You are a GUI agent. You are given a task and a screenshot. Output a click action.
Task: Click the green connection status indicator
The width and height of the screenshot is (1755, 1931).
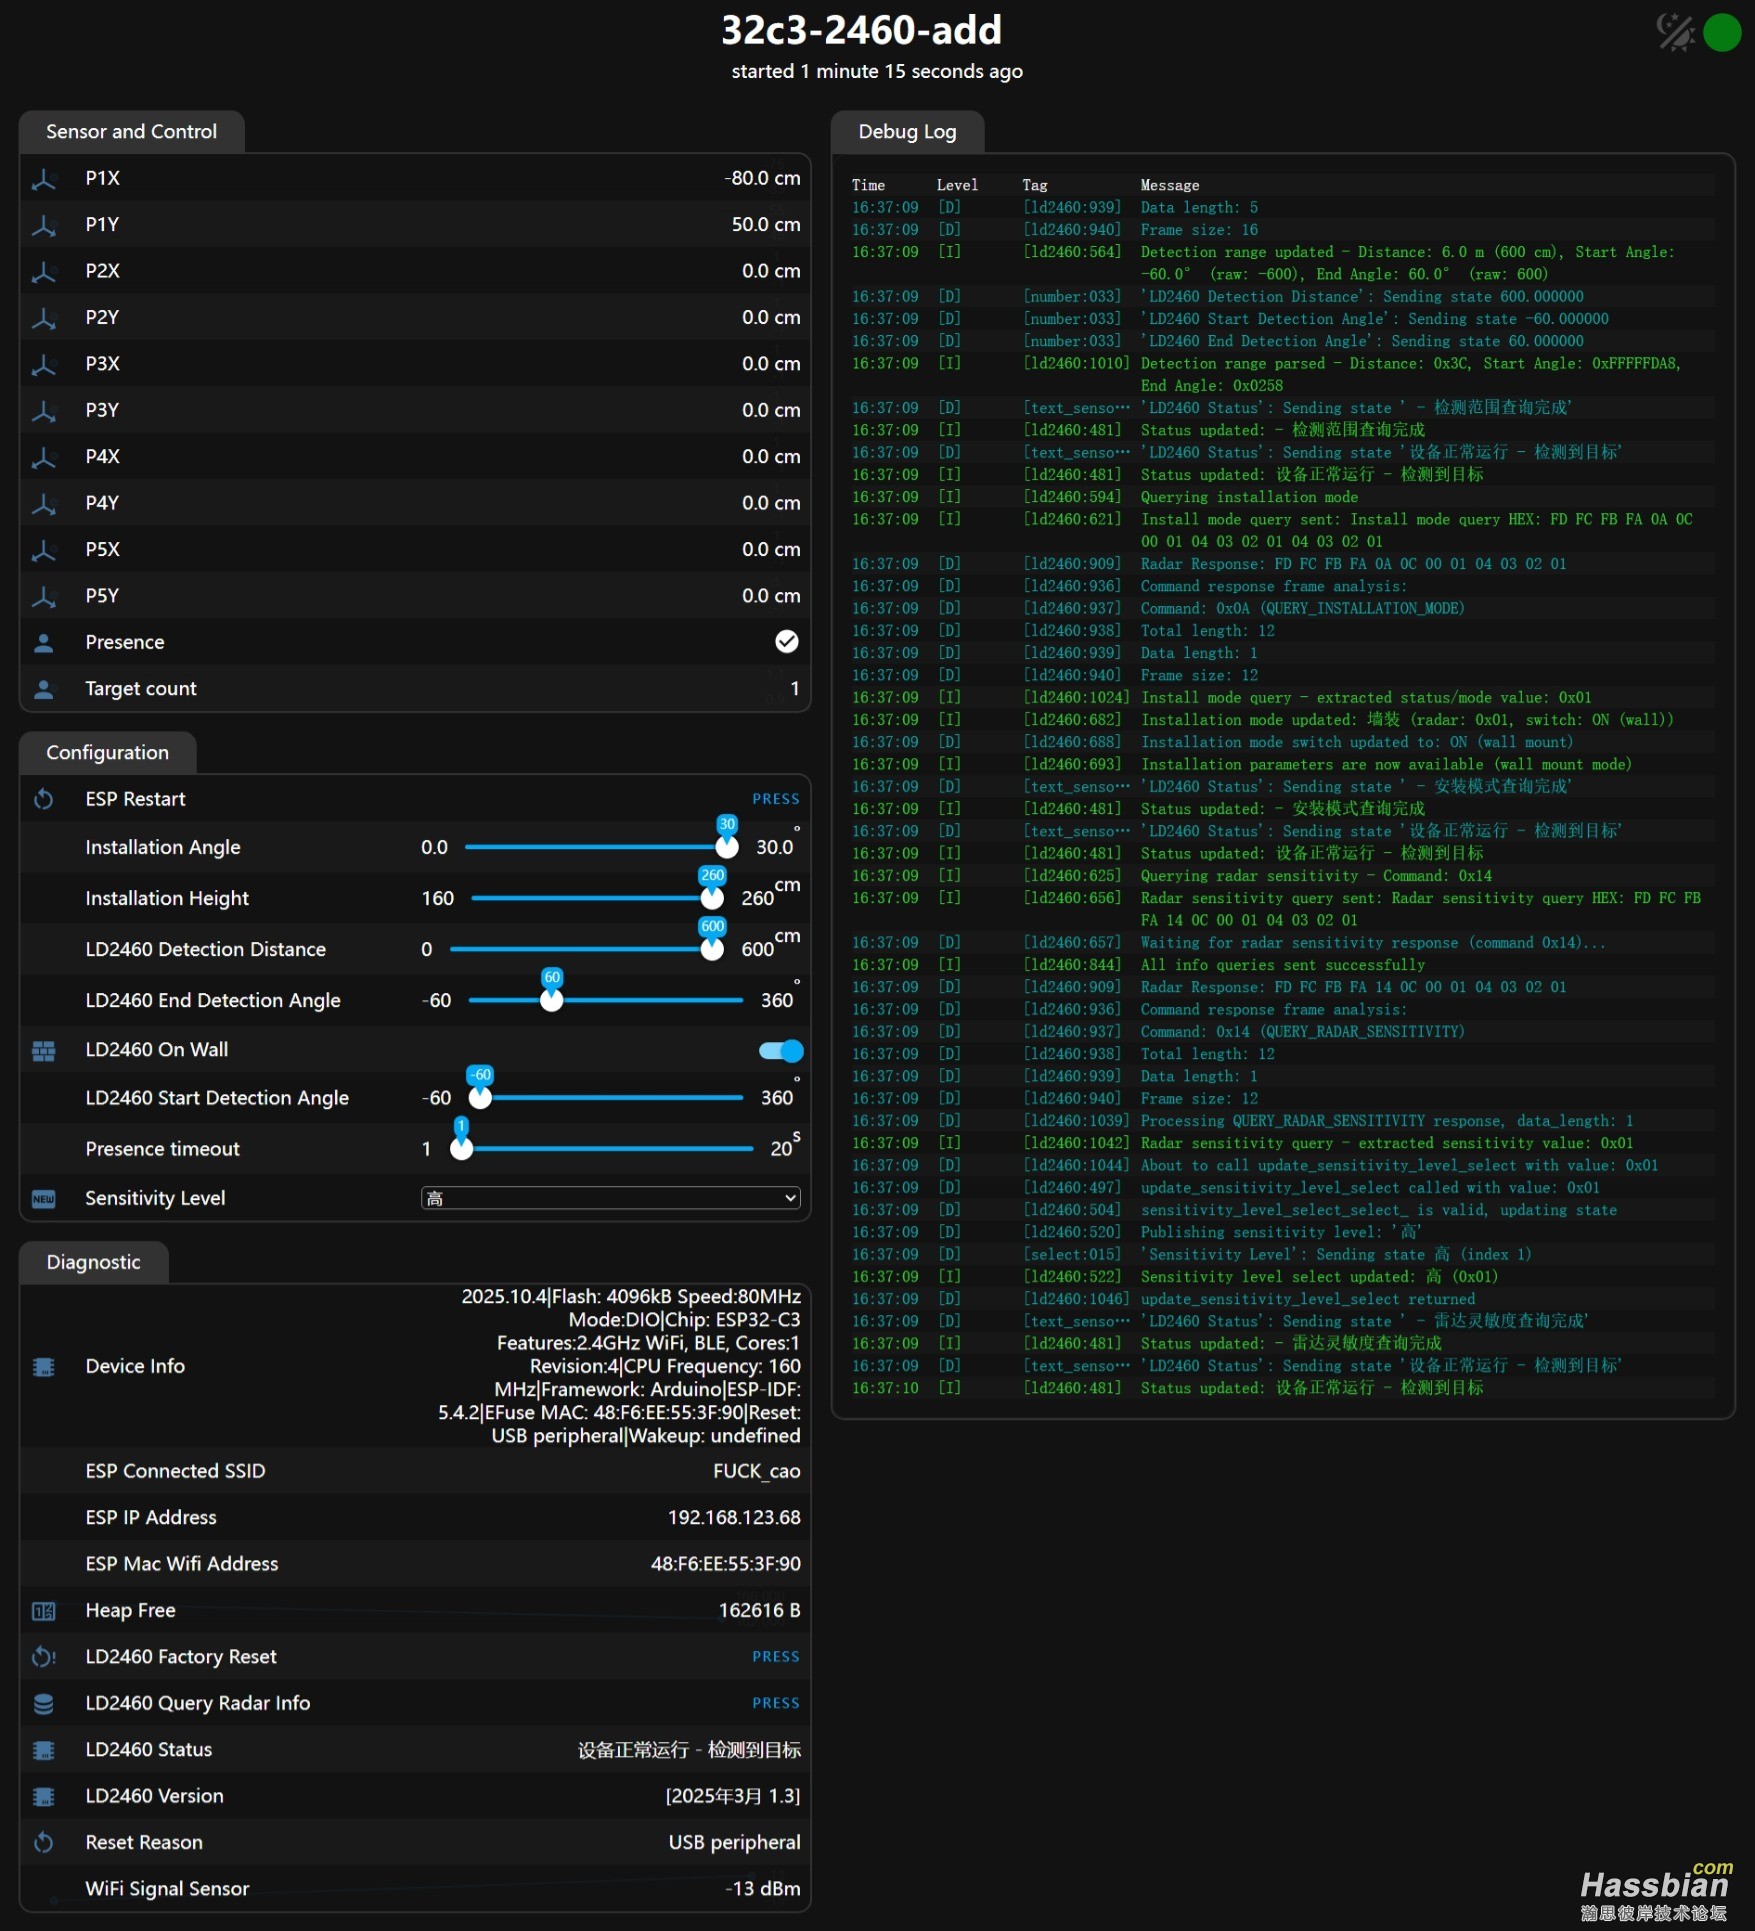1722,32
